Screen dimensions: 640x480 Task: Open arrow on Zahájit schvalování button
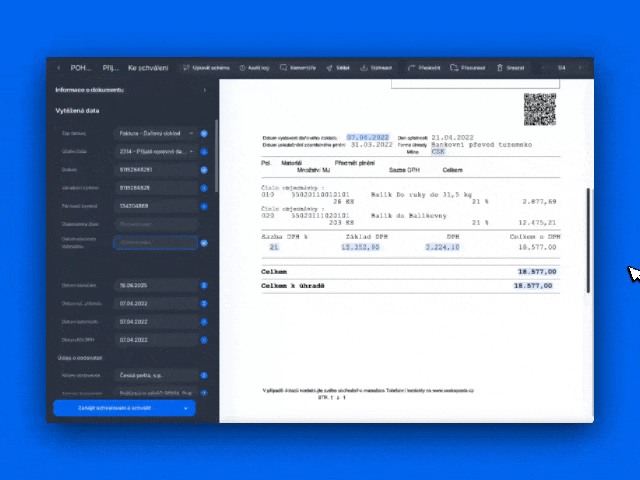186,408
